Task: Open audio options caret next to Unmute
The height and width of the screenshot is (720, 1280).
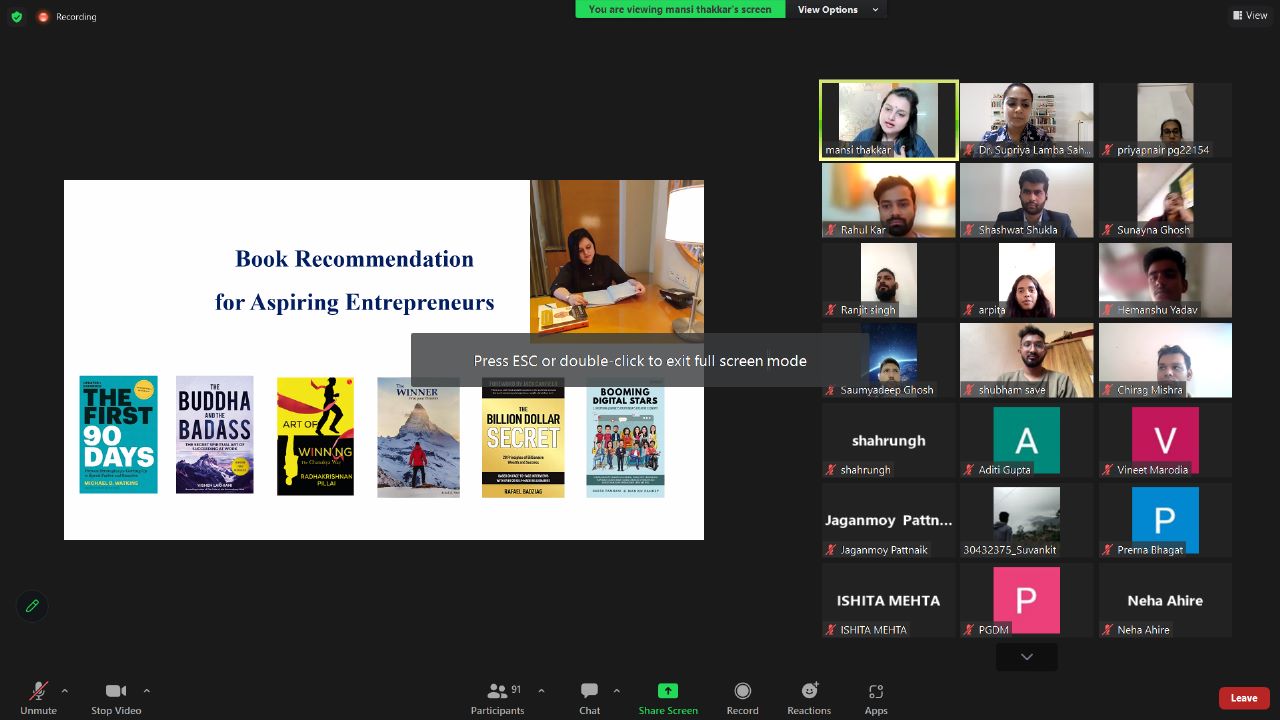Action: [x=65, y=690]
